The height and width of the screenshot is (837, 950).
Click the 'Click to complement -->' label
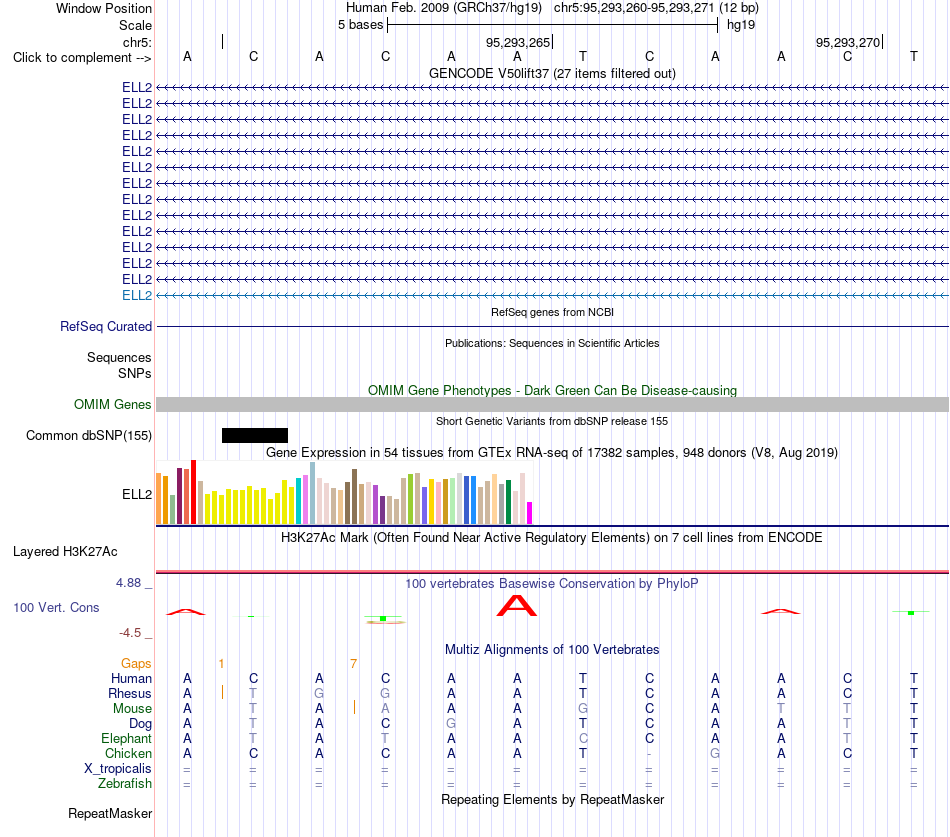coord(82,58)
